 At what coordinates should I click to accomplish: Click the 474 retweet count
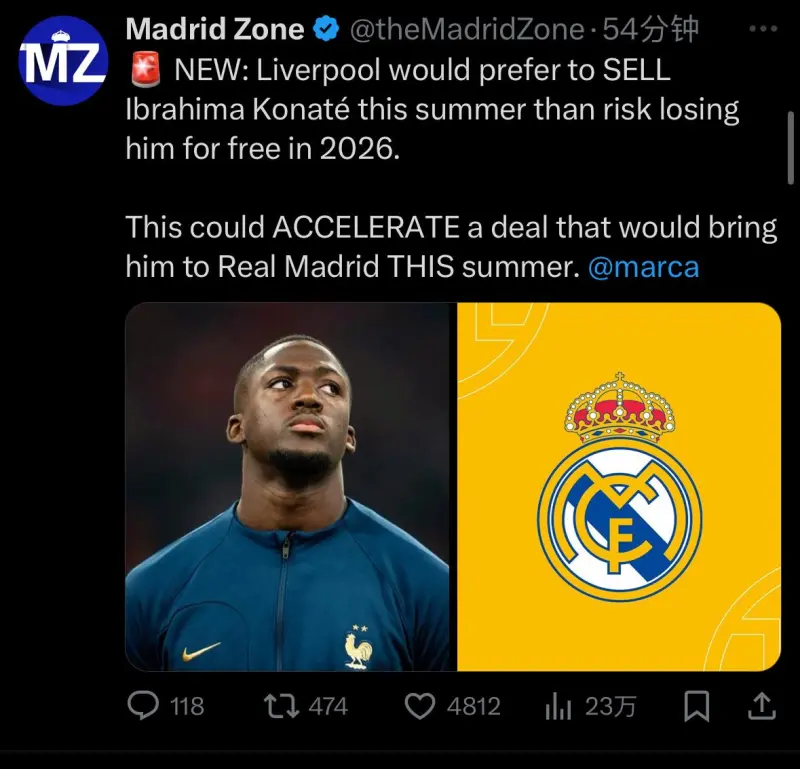(x=328, y=707)
